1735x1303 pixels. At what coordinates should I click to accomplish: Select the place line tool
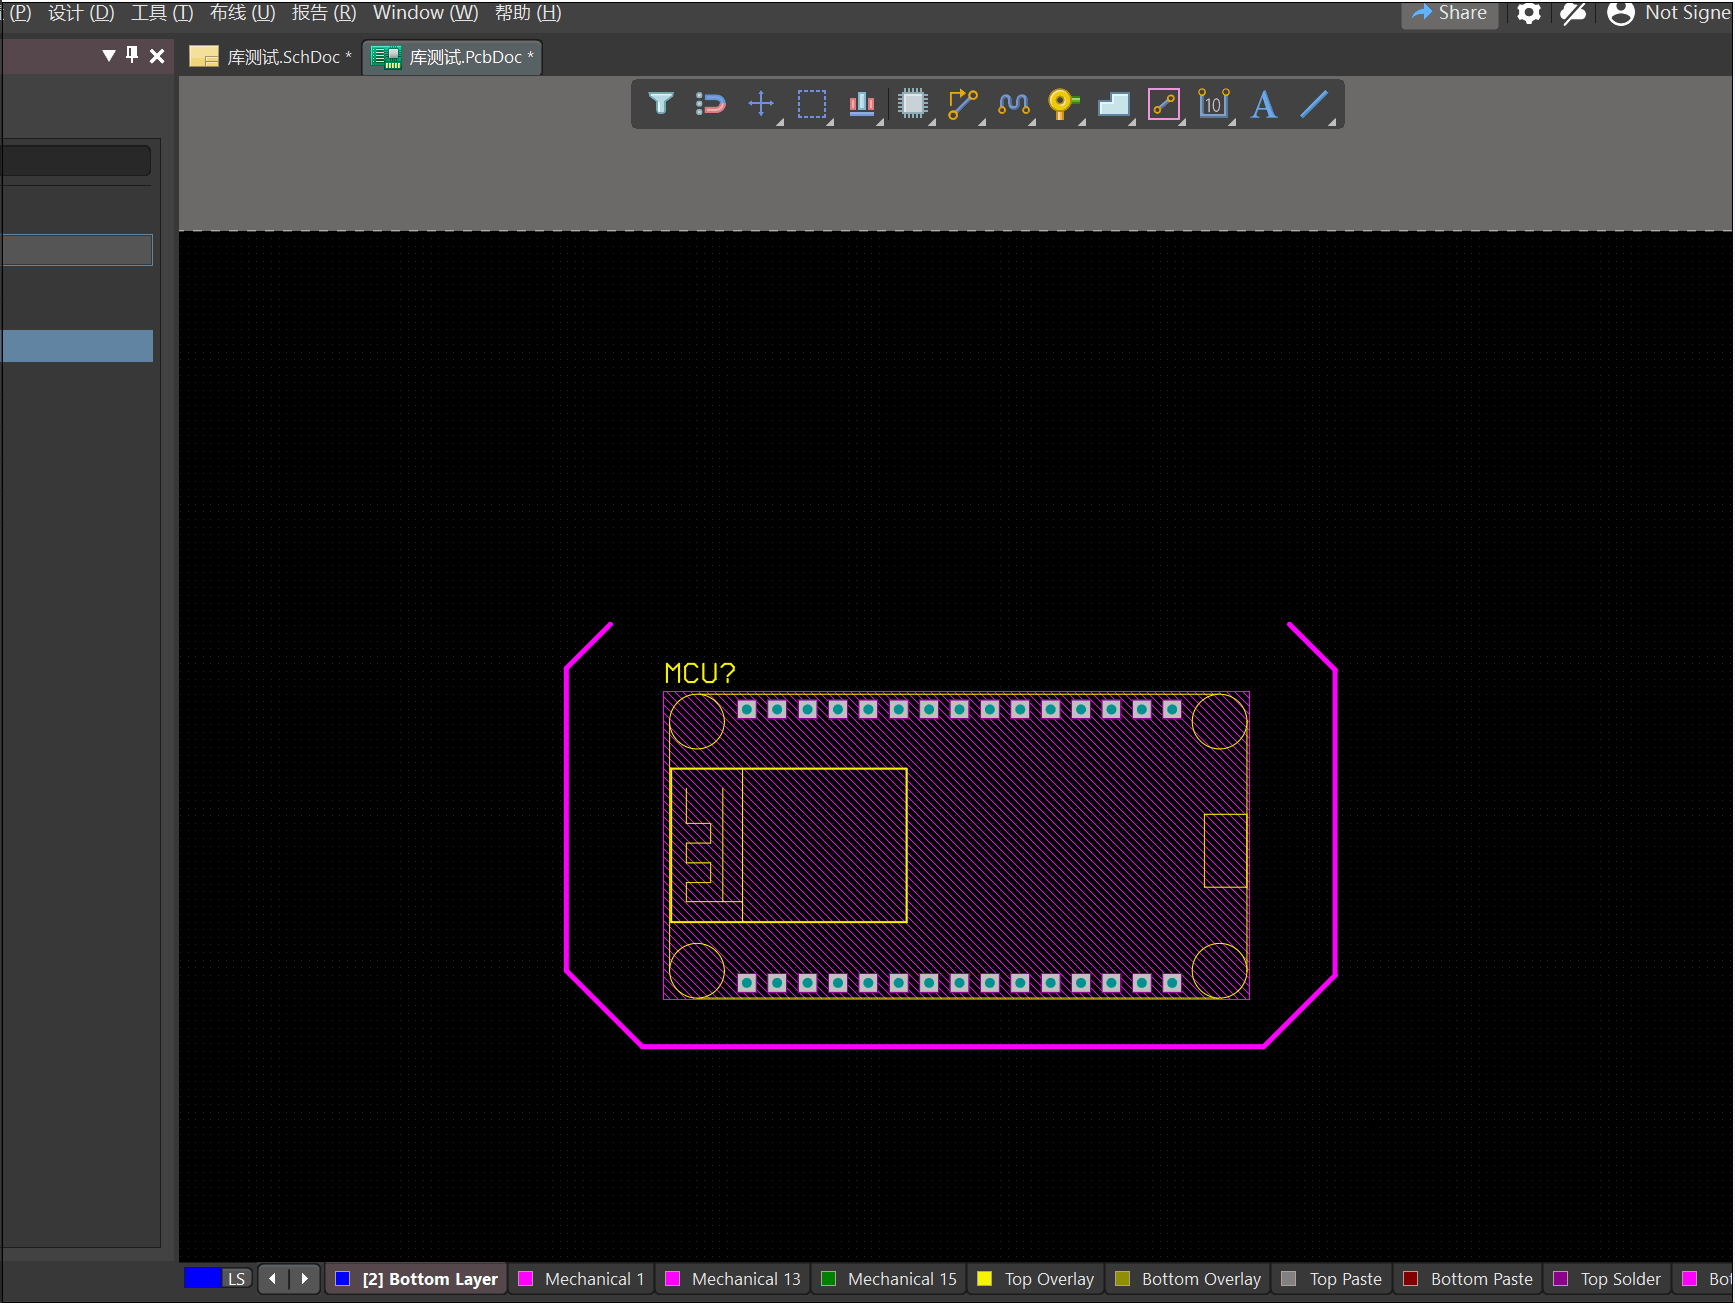coord(1315,104)
